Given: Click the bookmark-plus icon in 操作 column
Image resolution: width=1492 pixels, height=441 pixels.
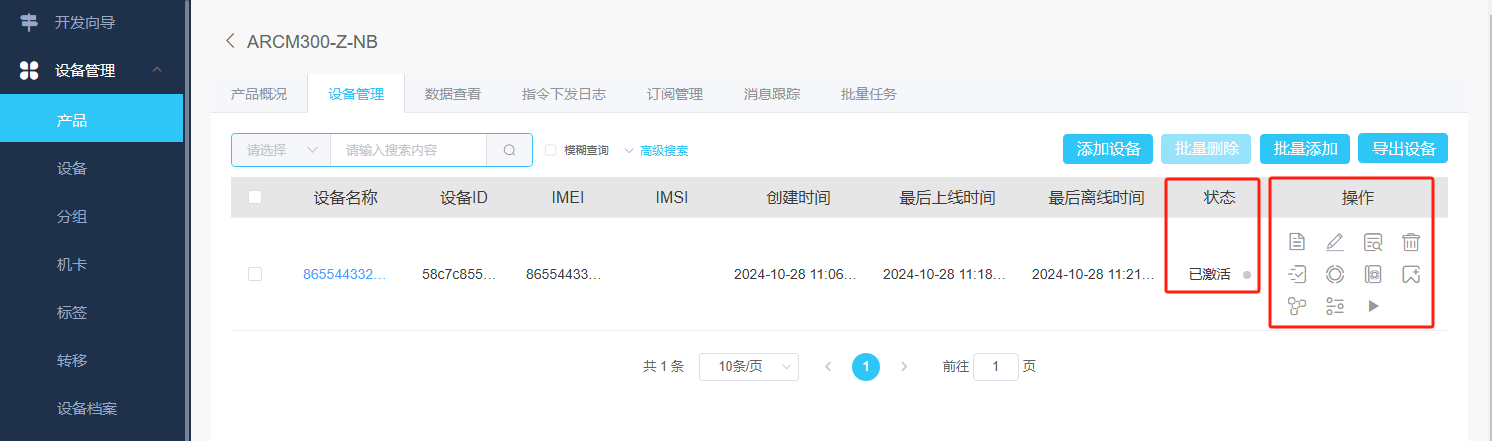Looking at the screenshot, I should (x=1410, y=274).
